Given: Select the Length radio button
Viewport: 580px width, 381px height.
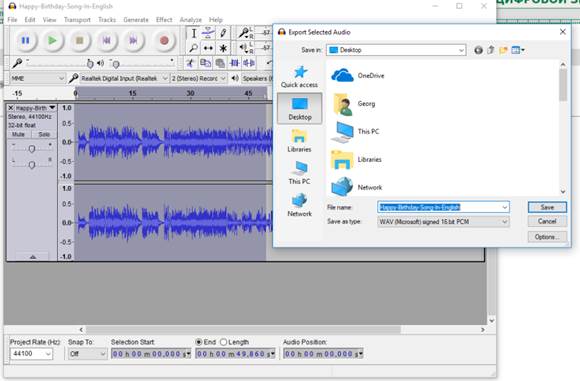Looking at the screenshot, I should 223,342.
